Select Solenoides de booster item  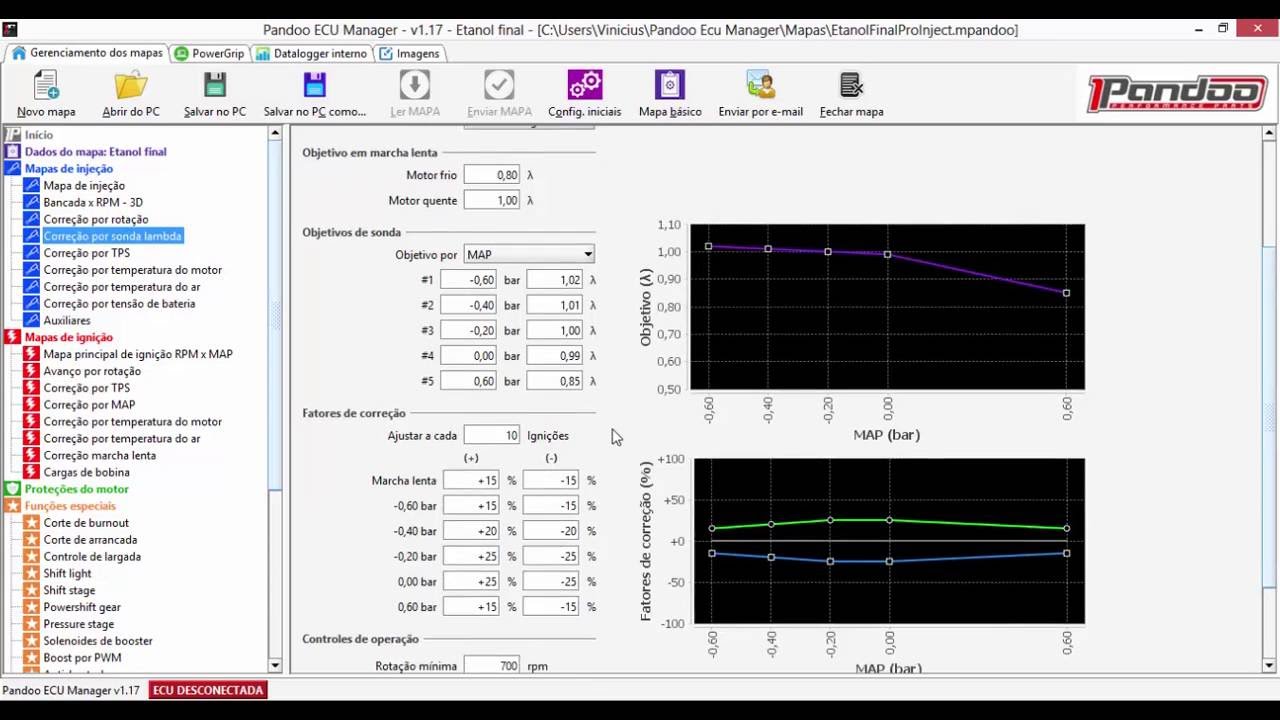[x=98, y=641]
